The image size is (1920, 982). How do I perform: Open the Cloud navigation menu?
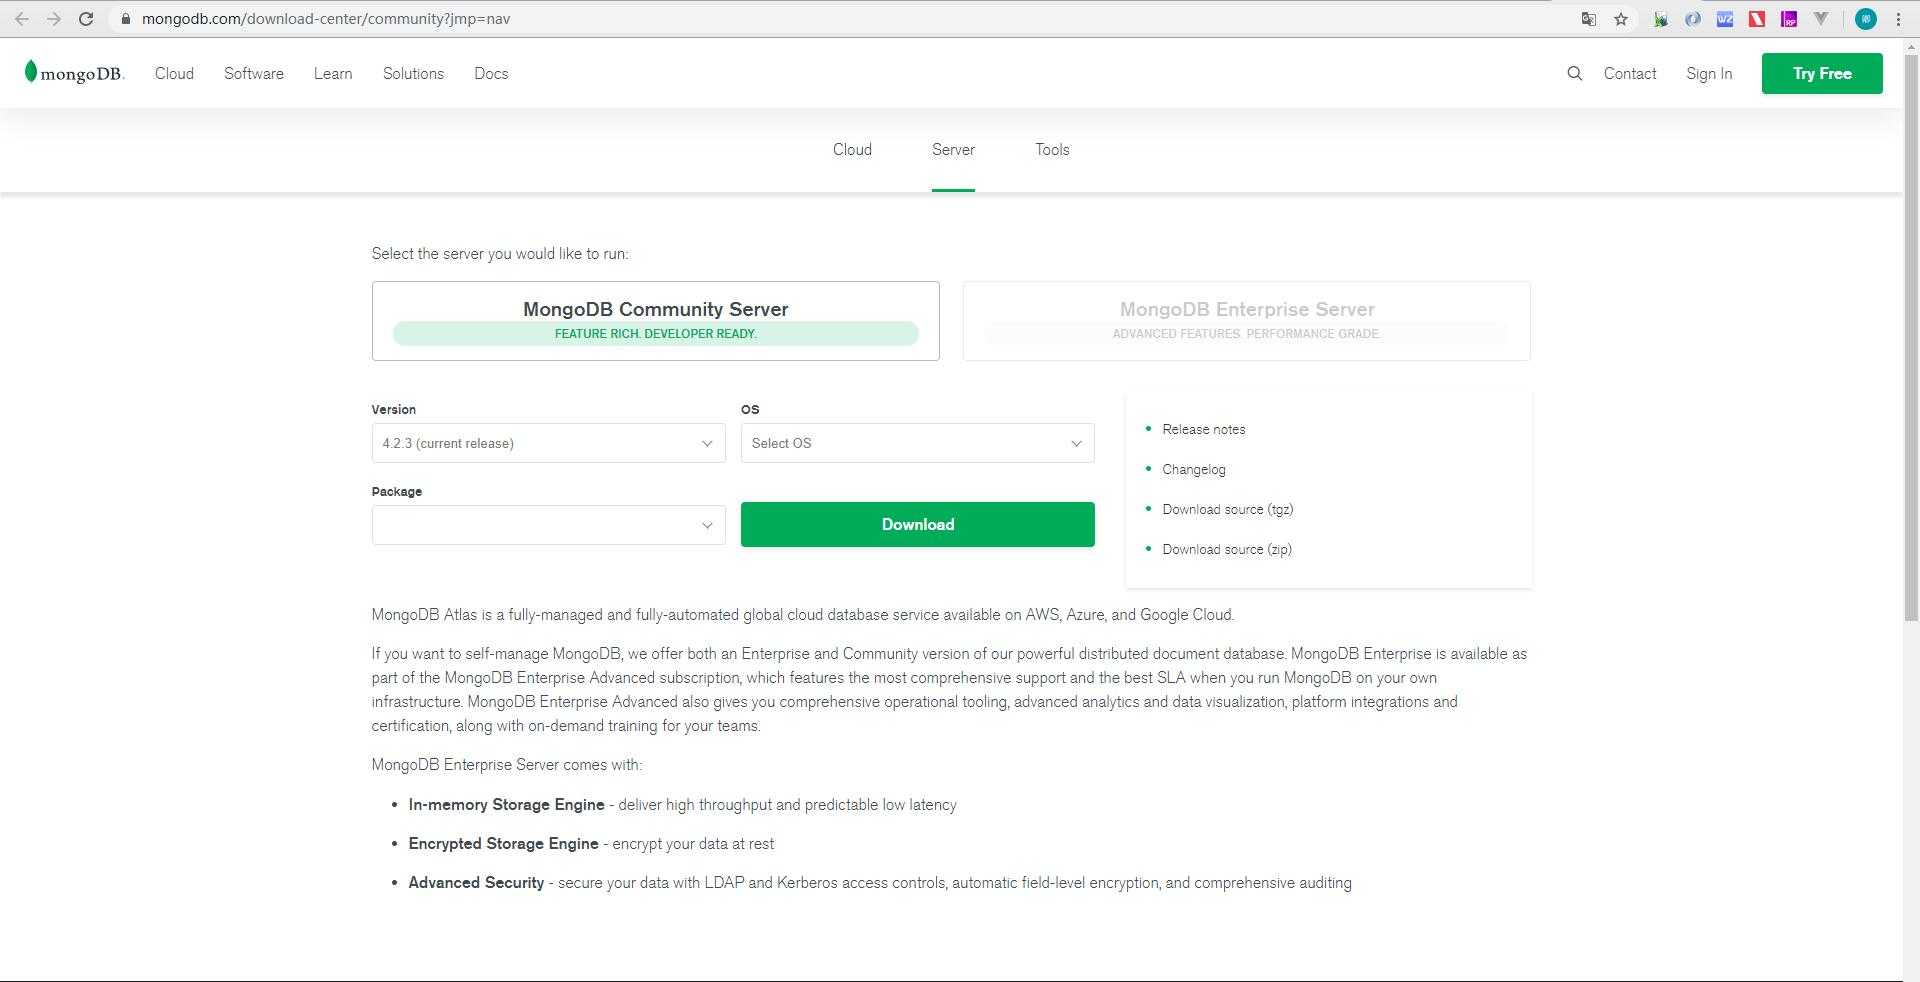(174, 74)
